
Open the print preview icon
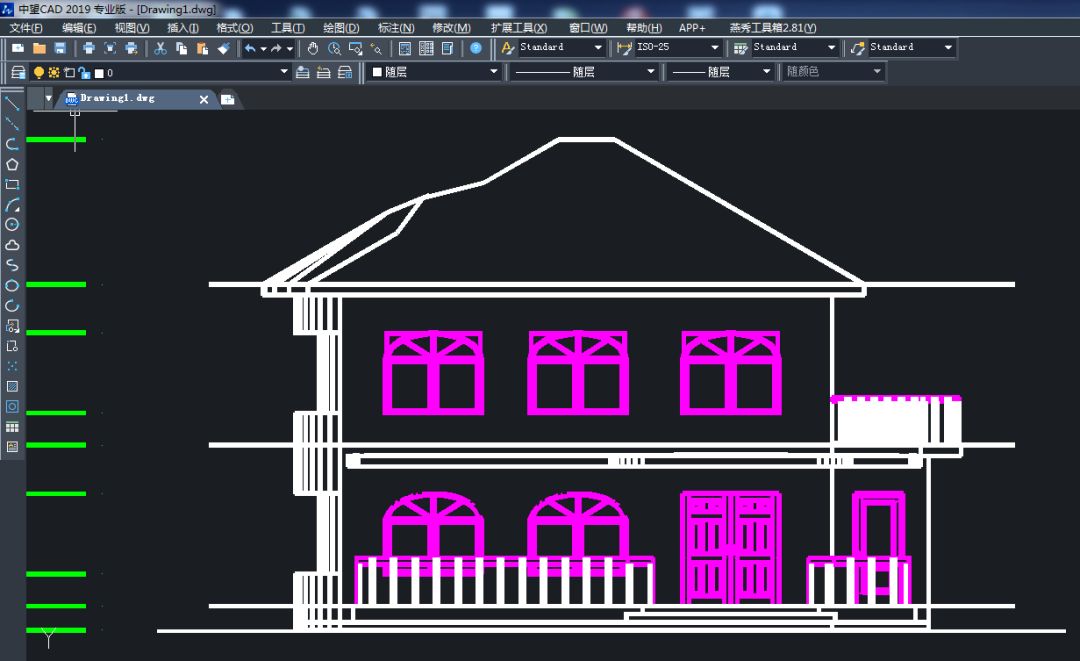click(x=110, y=48)
